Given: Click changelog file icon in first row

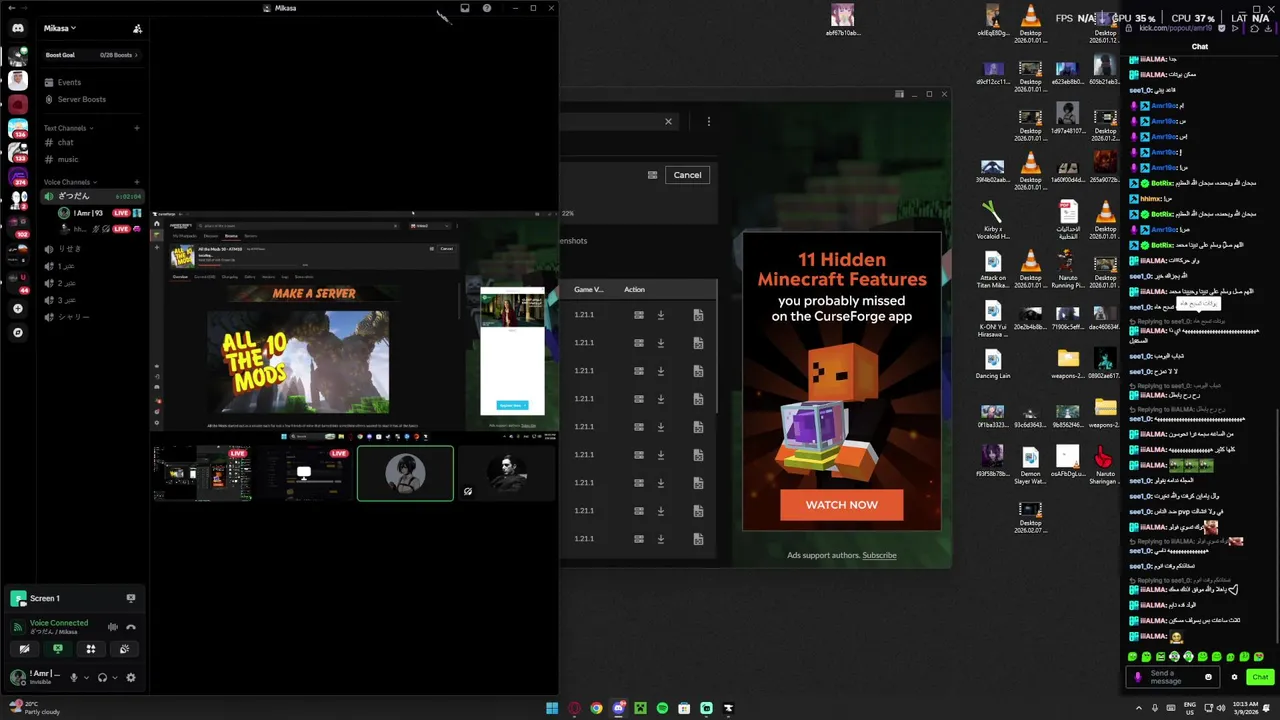Looking at the screenshot, I should [x=698, y=315].
